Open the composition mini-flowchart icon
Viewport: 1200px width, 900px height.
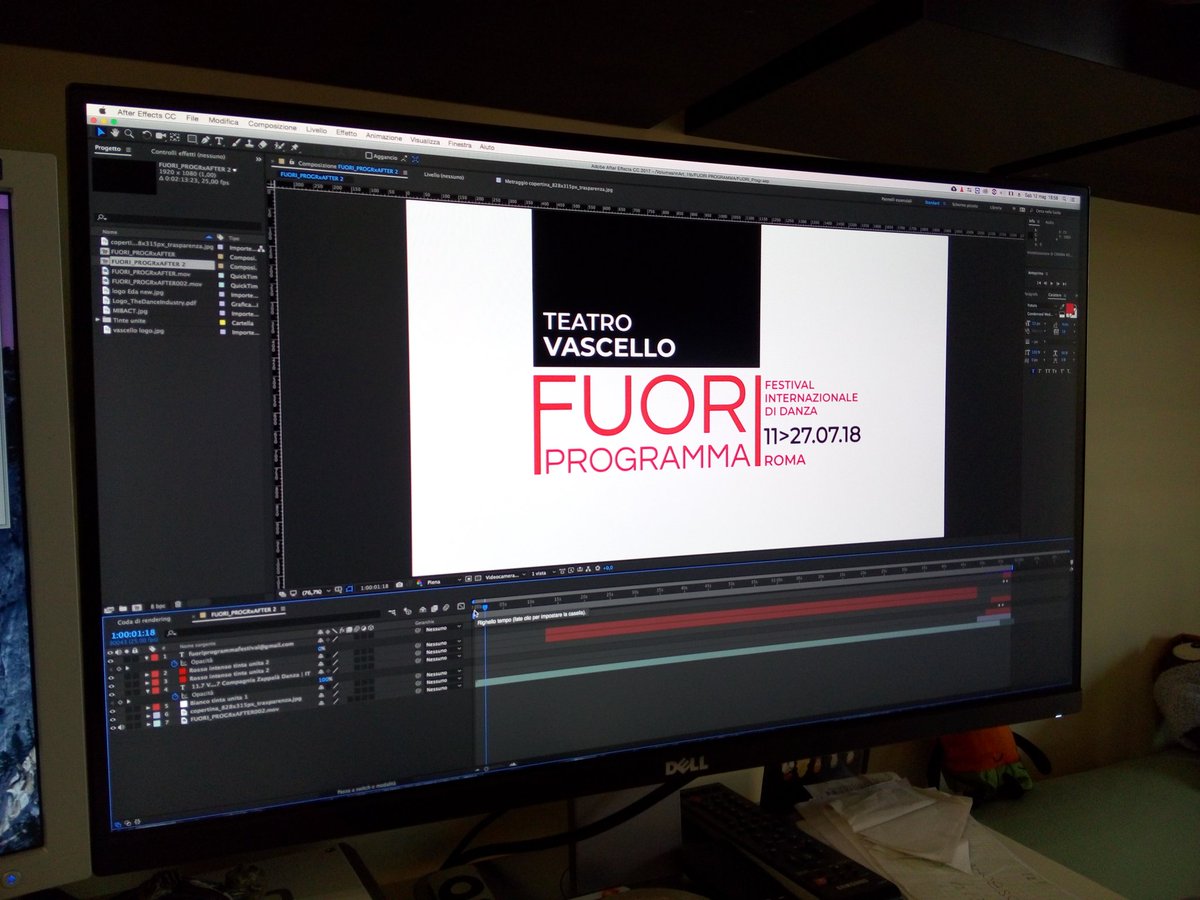pyautogui.click(x=391, y=612)
